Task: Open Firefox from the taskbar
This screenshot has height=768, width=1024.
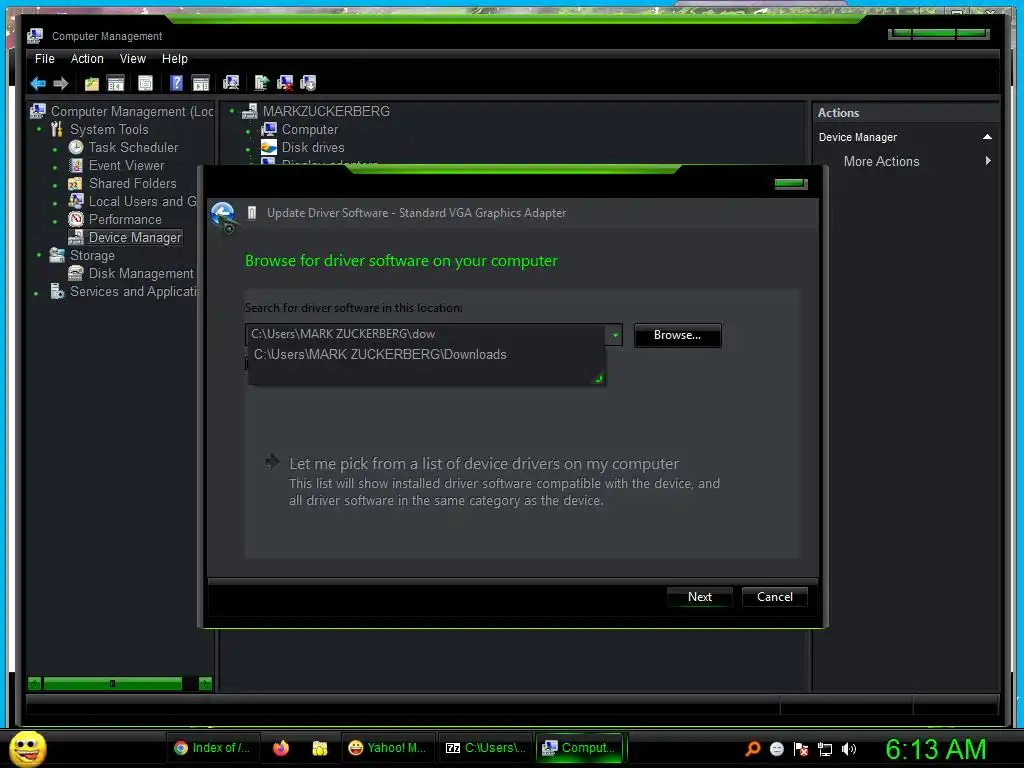Action: coord(281,748)
